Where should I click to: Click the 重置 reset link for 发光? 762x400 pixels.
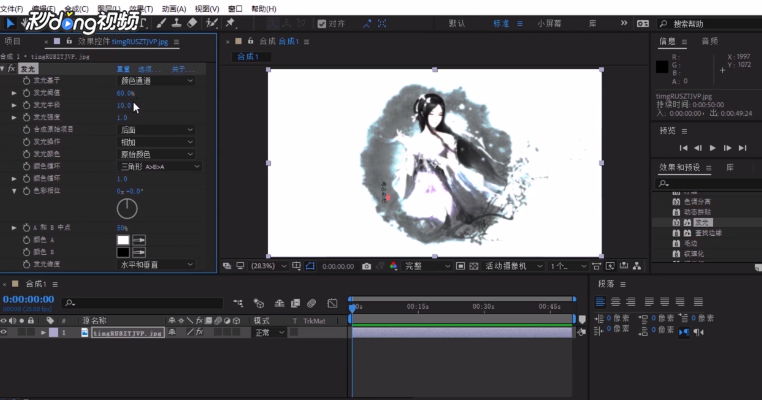(x=123, y=69)
